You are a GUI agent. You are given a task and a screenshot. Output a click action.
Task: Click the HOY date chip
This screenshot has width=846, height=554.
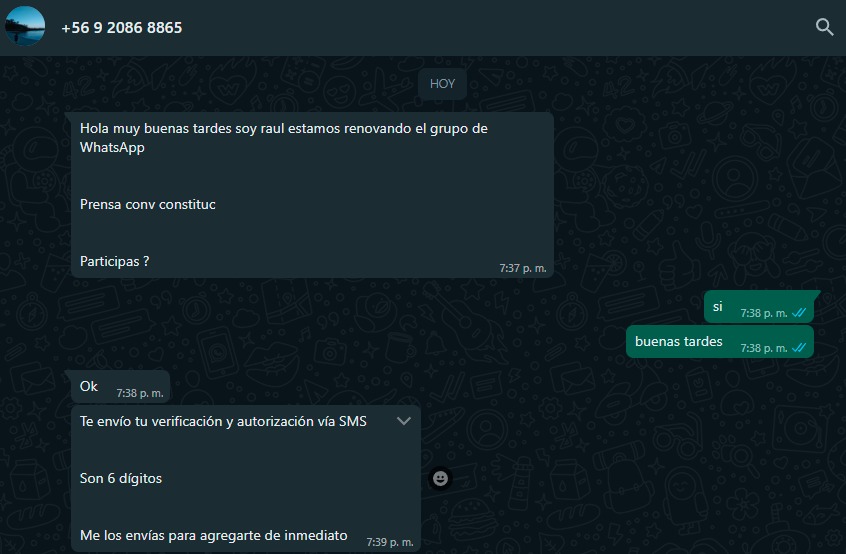(x=442, y=84)
